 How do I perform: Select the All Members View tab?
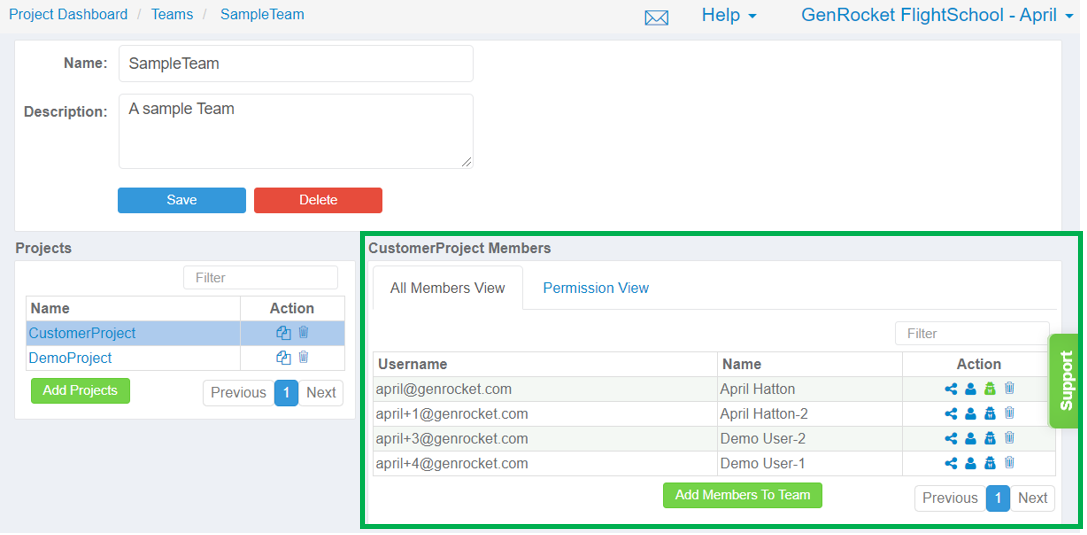(x=448, y=288)
